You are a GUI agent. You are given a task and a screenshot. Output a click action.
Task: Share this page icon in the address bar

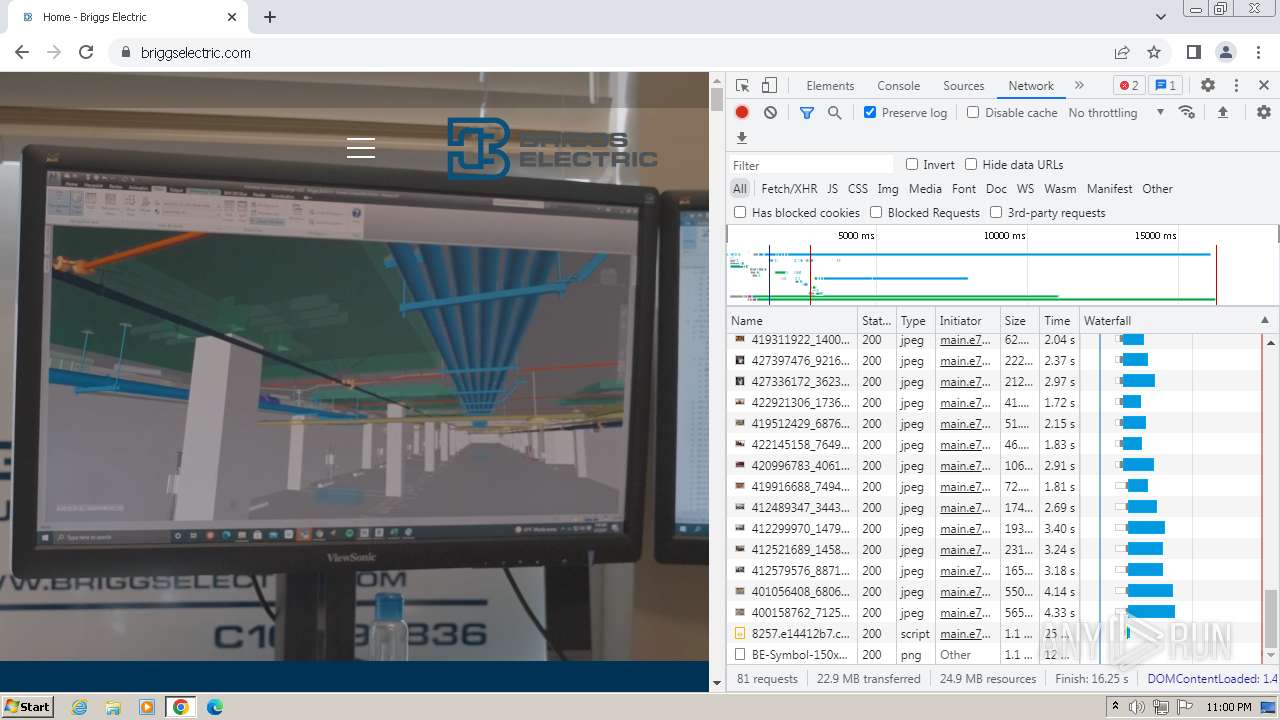pyautogui.click(x=1122, y=52)
